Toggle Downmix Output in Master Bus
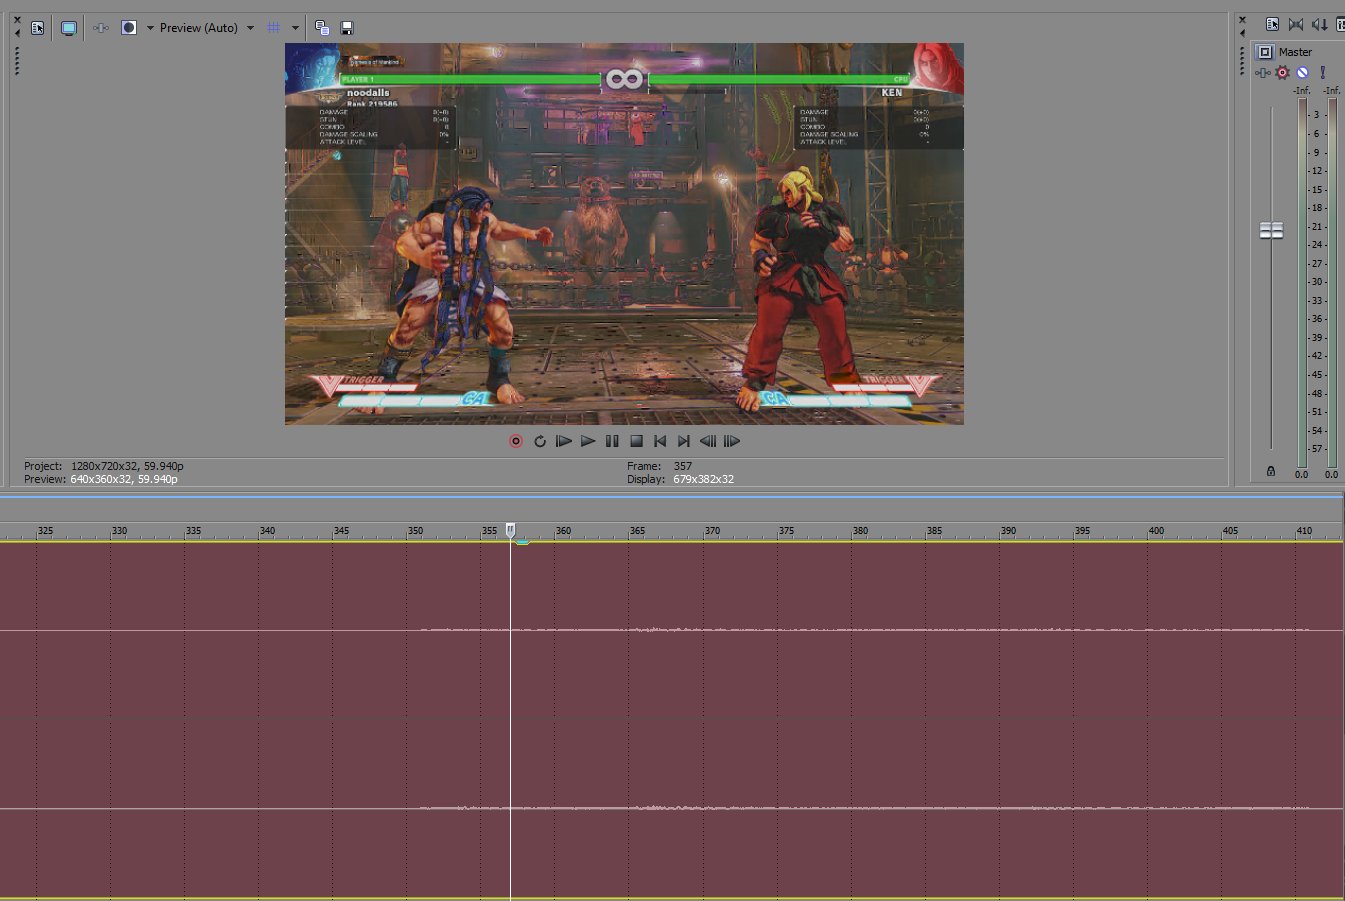 click(x=1296, y=24)
